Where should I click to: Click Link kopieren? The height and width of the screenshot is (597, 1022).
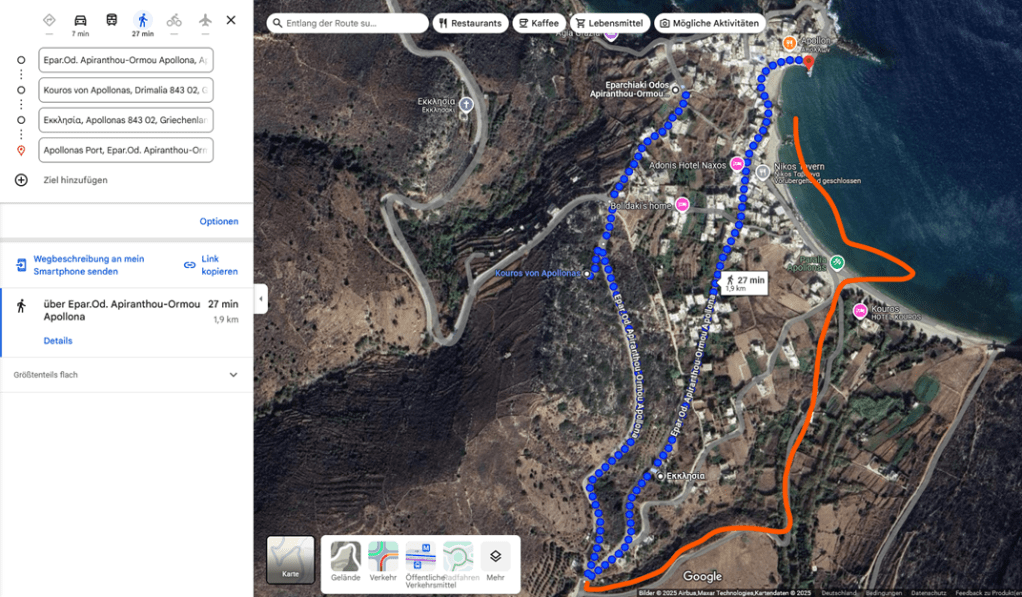[x=211, y=265]
